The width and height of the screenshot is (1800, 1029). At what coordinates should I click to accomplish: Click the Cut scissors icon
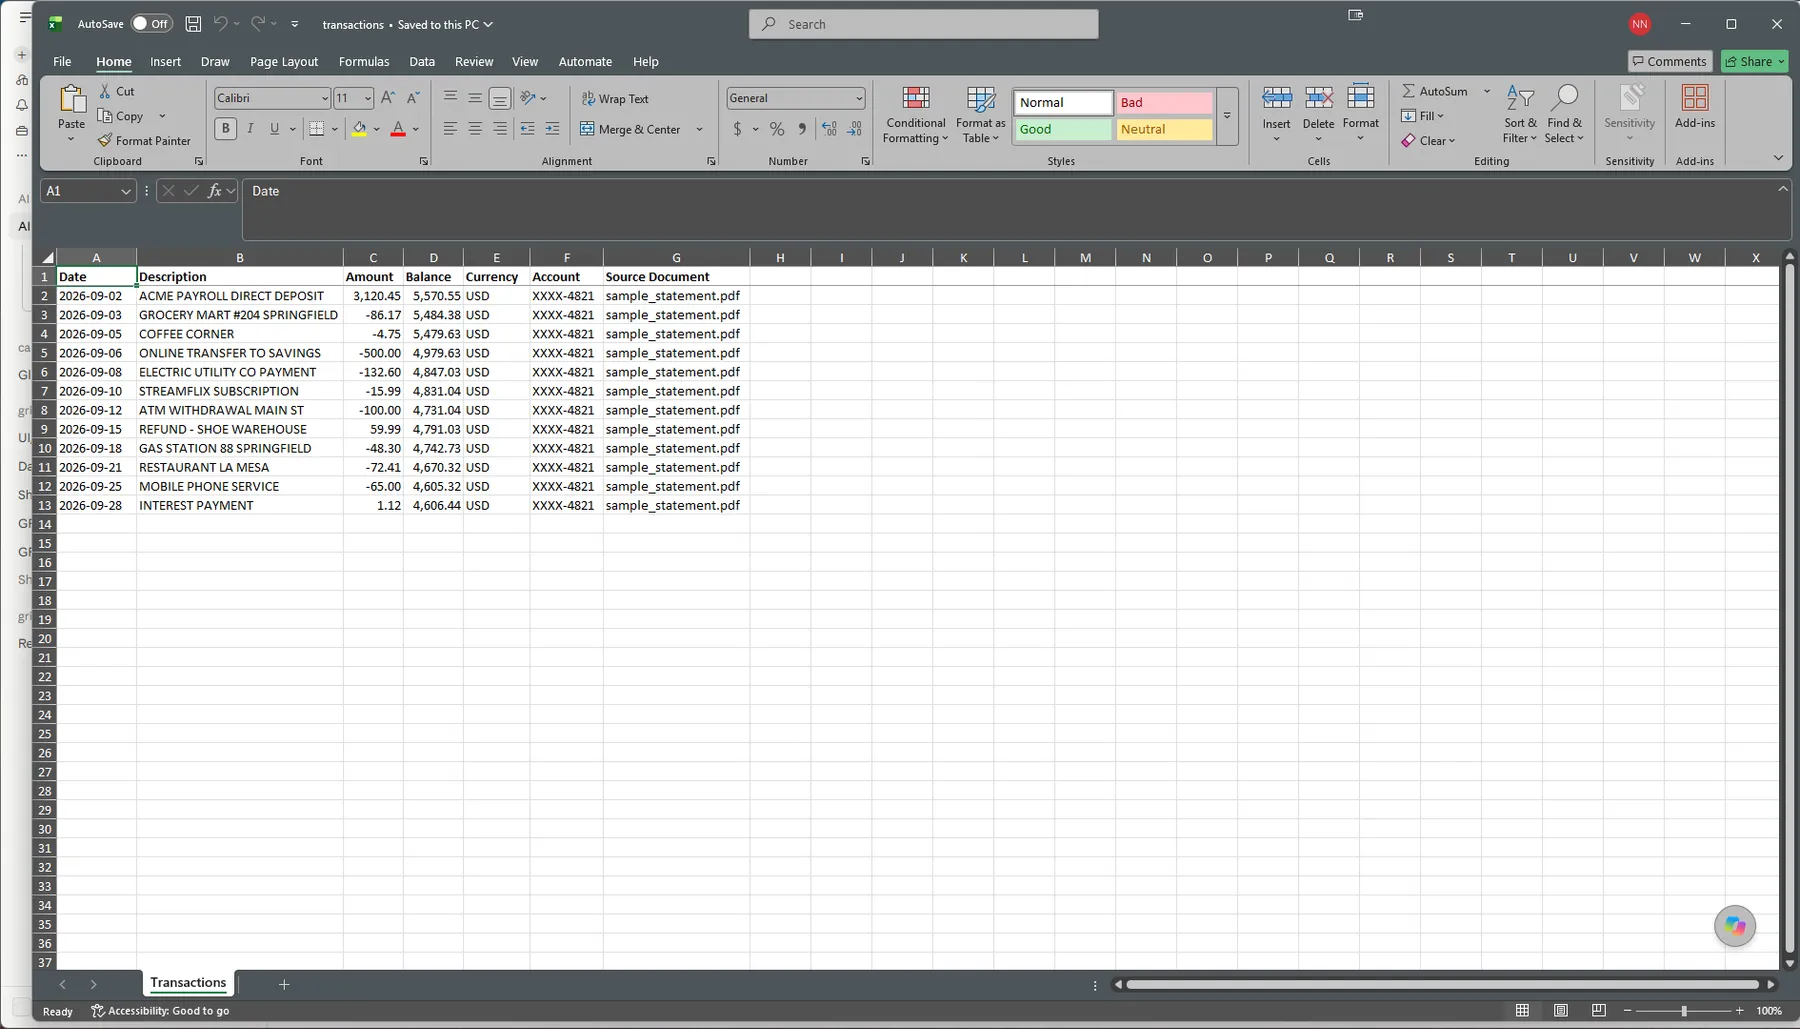tap(105, 91)
